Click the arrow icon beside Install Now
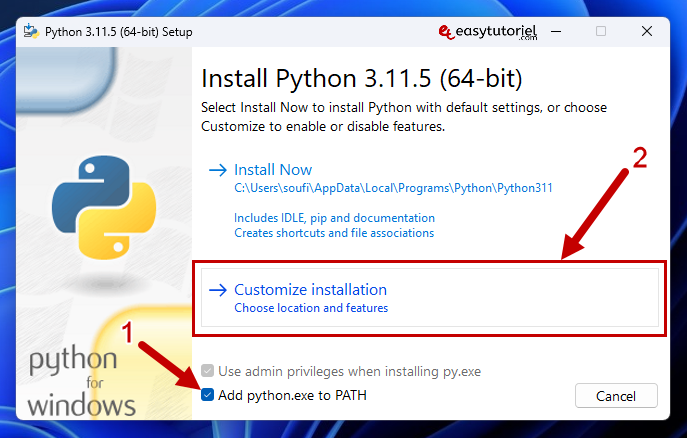Viewport: 687px width, 438px height. click(x=218, y=170)
